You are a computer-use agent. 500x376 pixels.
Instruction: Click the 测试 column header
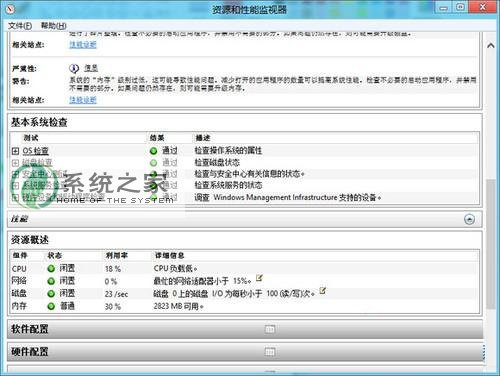pyautogui.click(x=31, y=138)
